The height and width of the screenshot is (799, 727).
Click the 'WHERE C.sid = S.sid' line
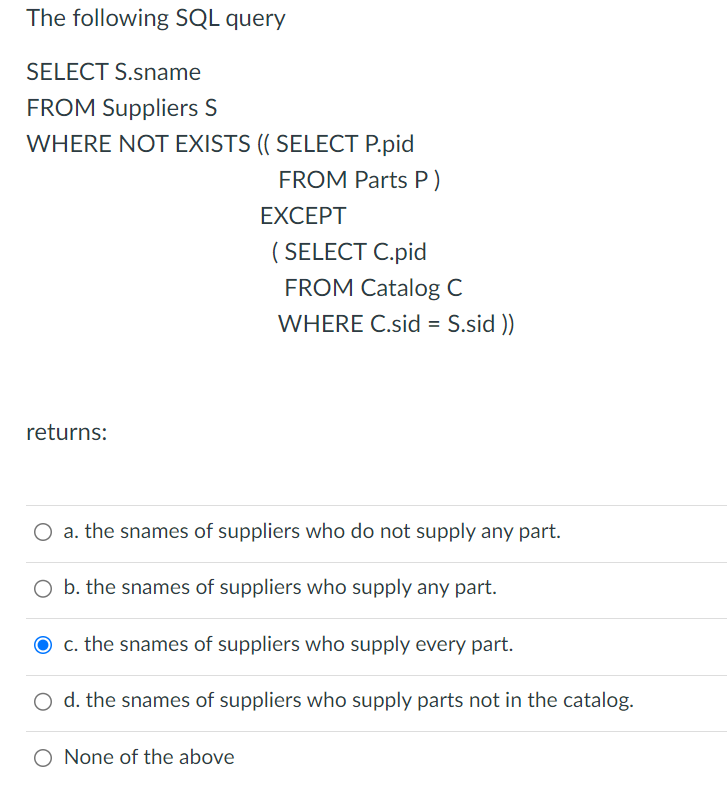point(396,324)
